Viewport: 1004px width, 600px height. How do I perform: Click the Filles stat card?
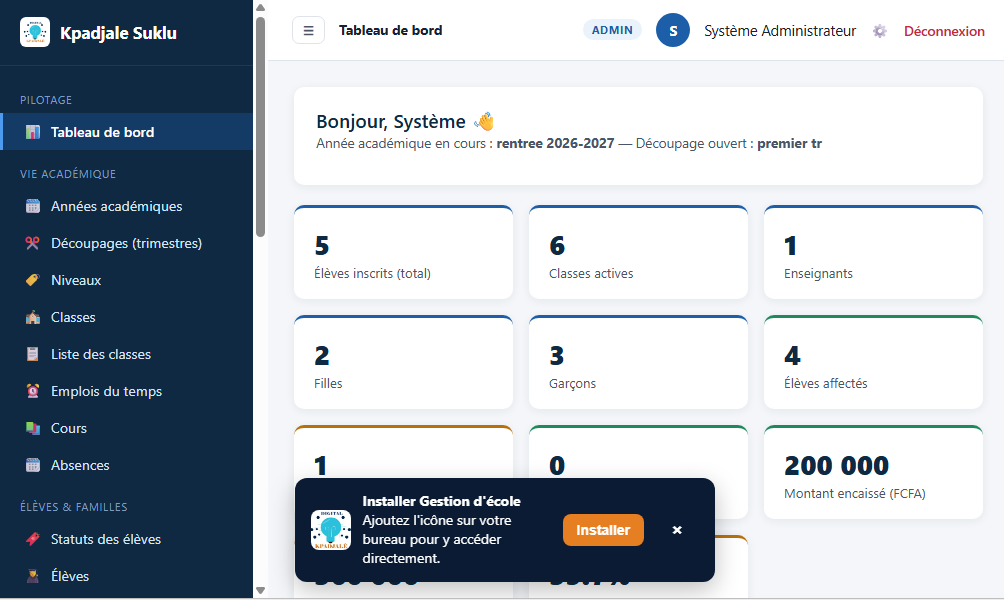[x=403, y=362]
